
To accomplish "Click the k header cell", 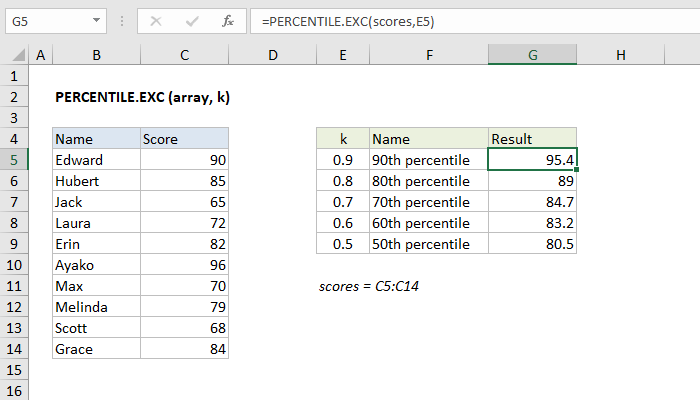I will pyautogui.click(x=343, y=139).
